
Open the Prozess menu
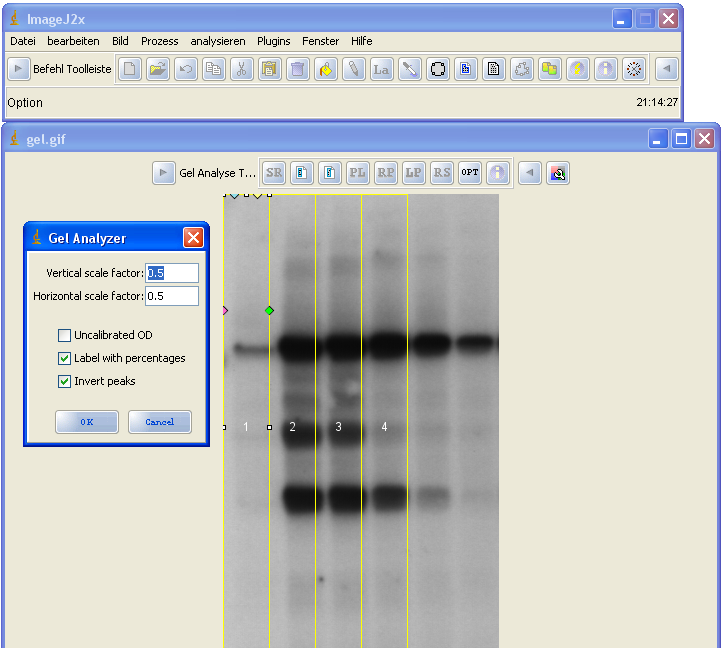tap(160, 41)
